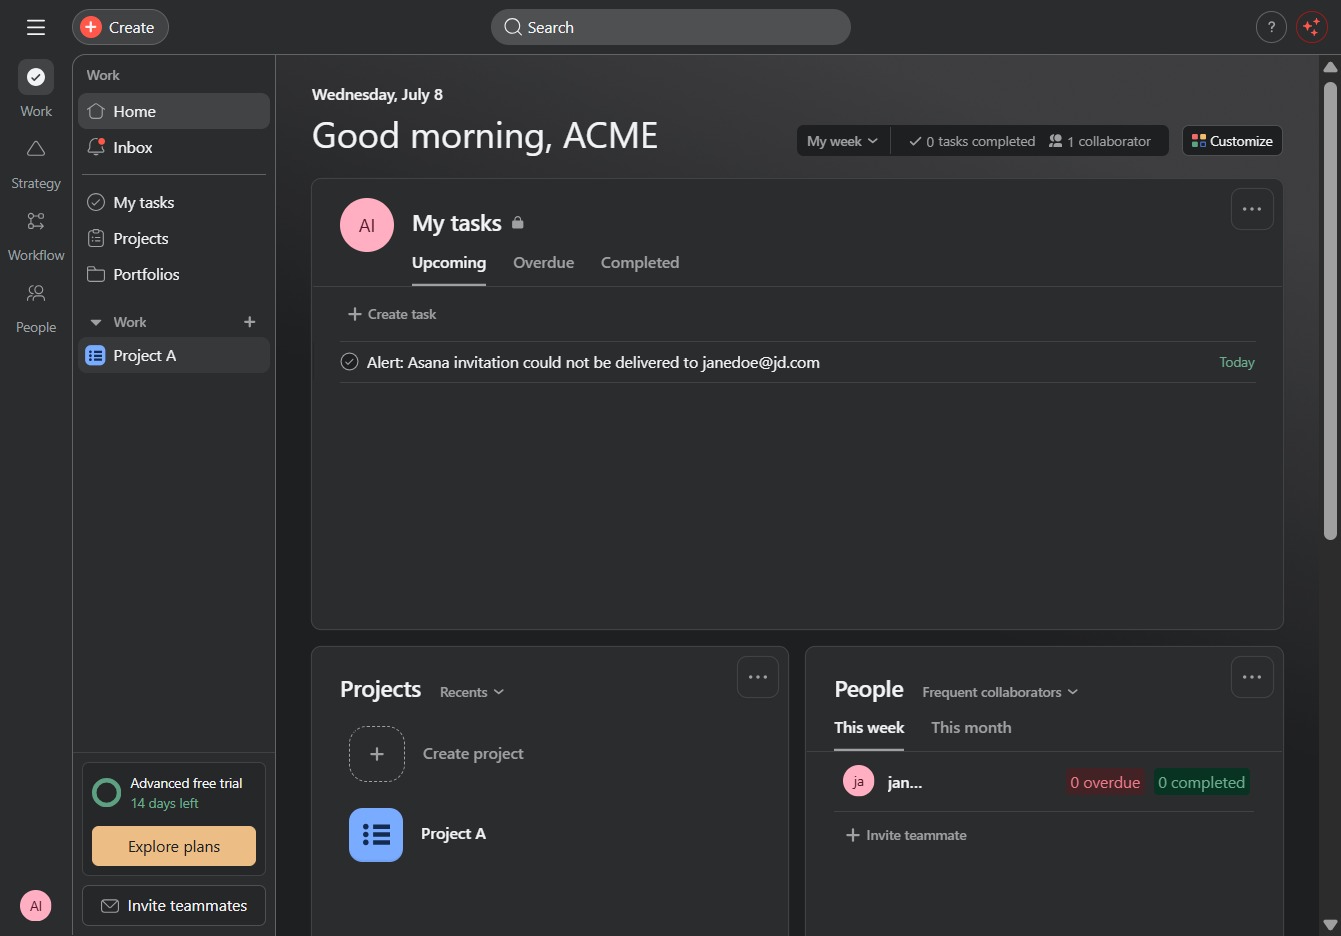Click the scrollbar up arrow
Image resolution: width=1341 pixels, height=936 pixels.
click(1330, 67)
